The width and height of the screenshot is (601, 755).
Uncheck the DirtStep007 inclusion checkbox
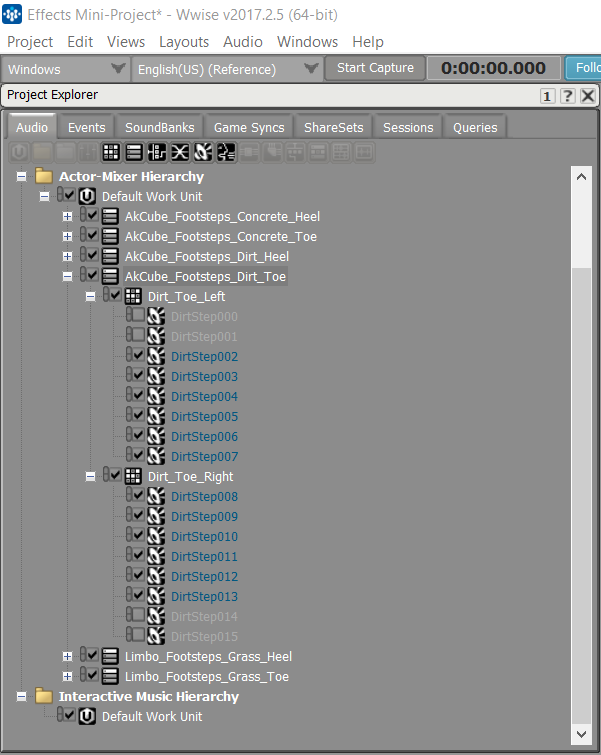[x=139, y=454]
